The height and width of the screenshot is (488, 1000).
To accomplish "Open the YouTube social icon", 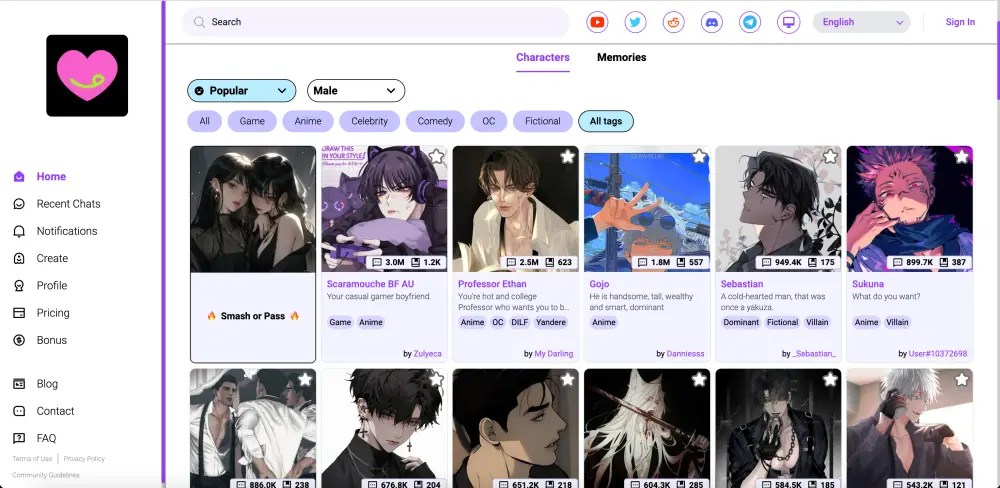I will pyautogui.click(x=597, y=22).
